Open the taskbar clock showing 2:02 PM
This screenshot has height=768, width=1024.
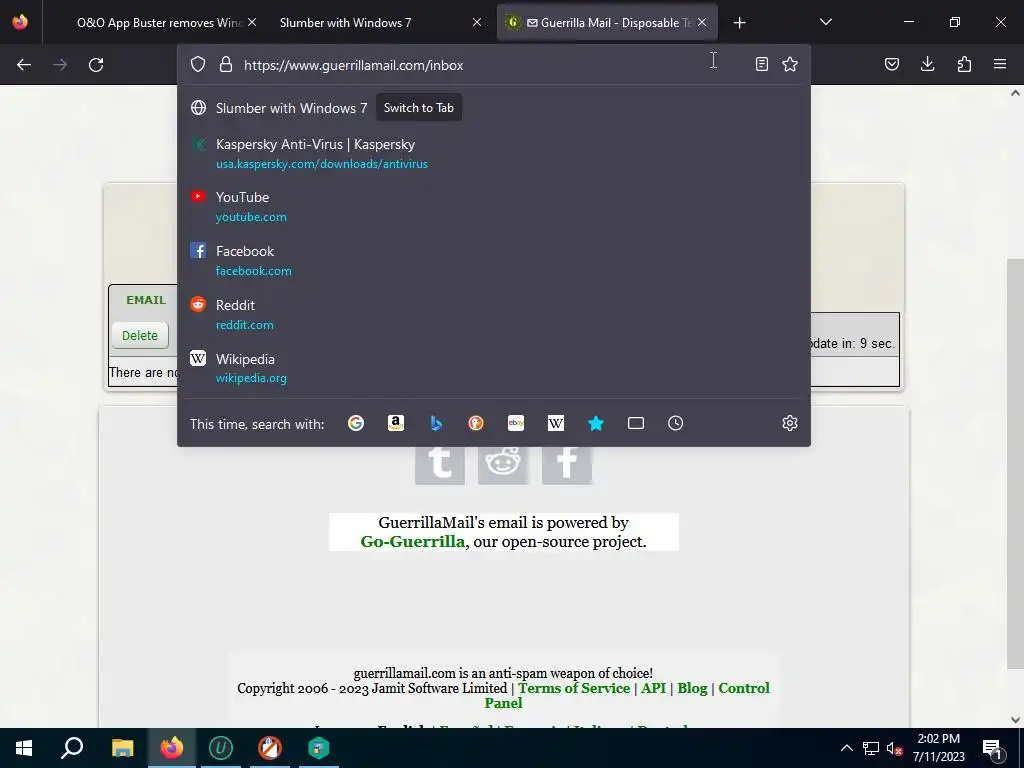[938, 748]
